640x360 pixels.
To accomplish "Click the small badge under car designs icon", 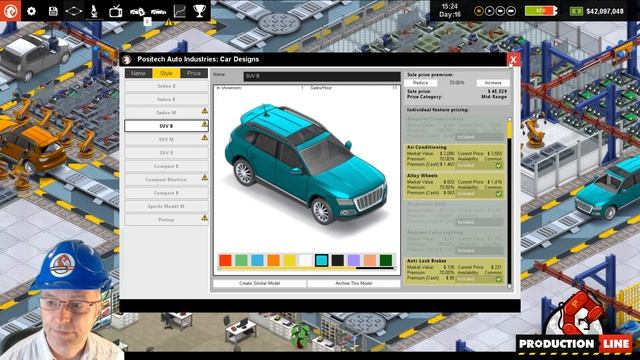I will point(147,22).
